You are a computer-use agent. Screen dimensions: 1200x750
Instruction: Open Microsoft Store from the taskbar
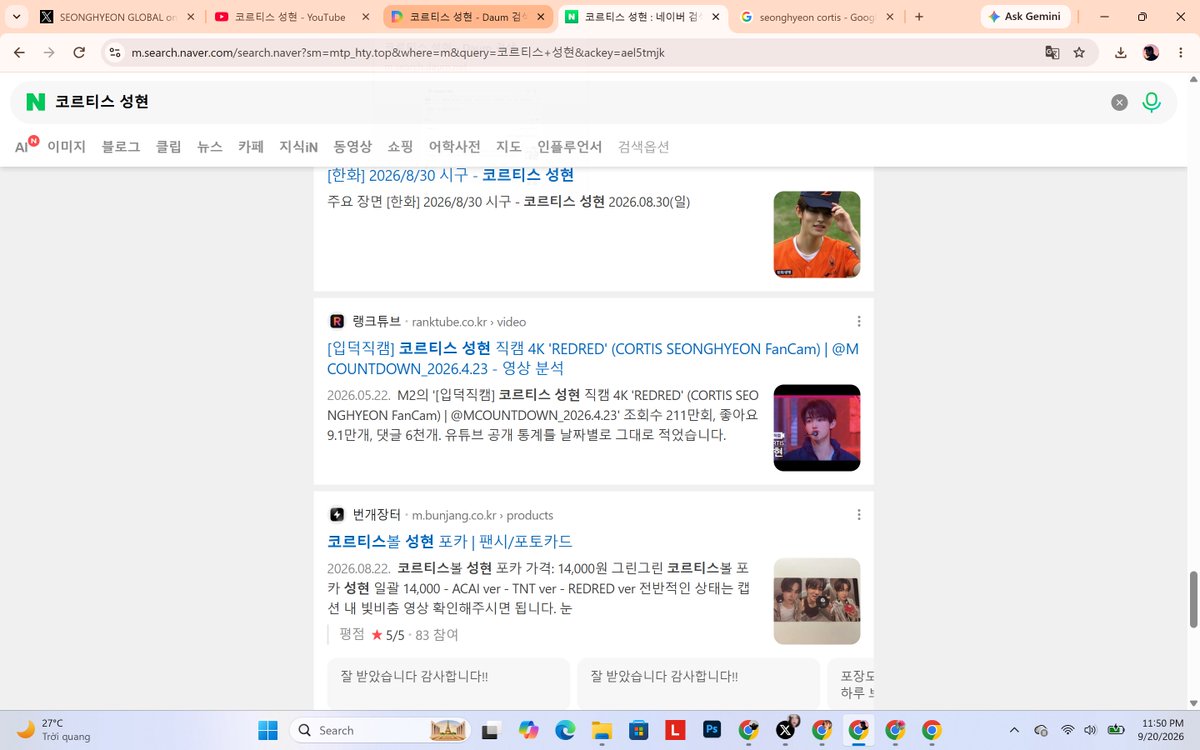coord(639,730)
